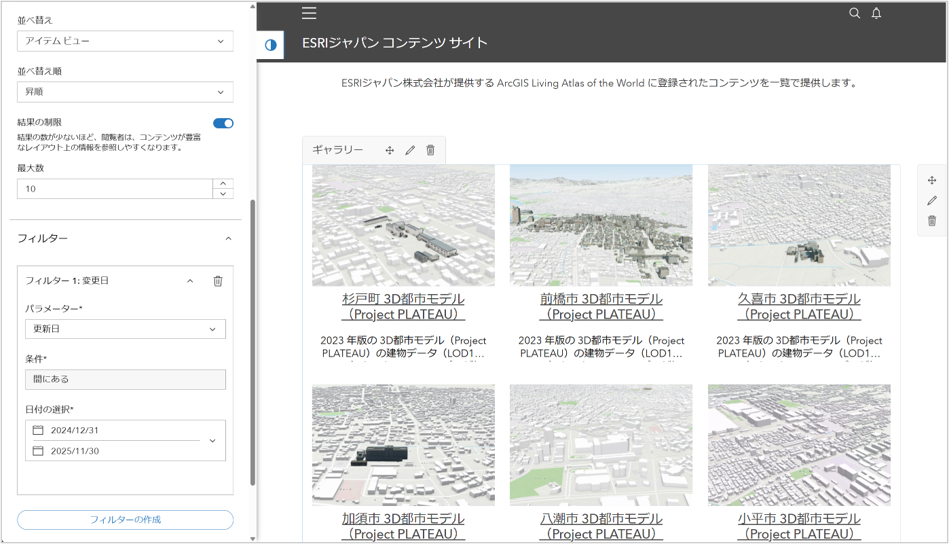Click the row edit pencil icon at right edge

(932, 201)
